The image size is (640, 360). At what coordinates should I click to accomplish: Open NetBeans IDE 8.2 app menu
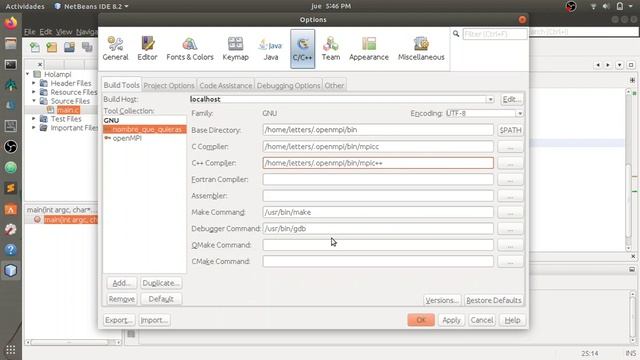91,6
